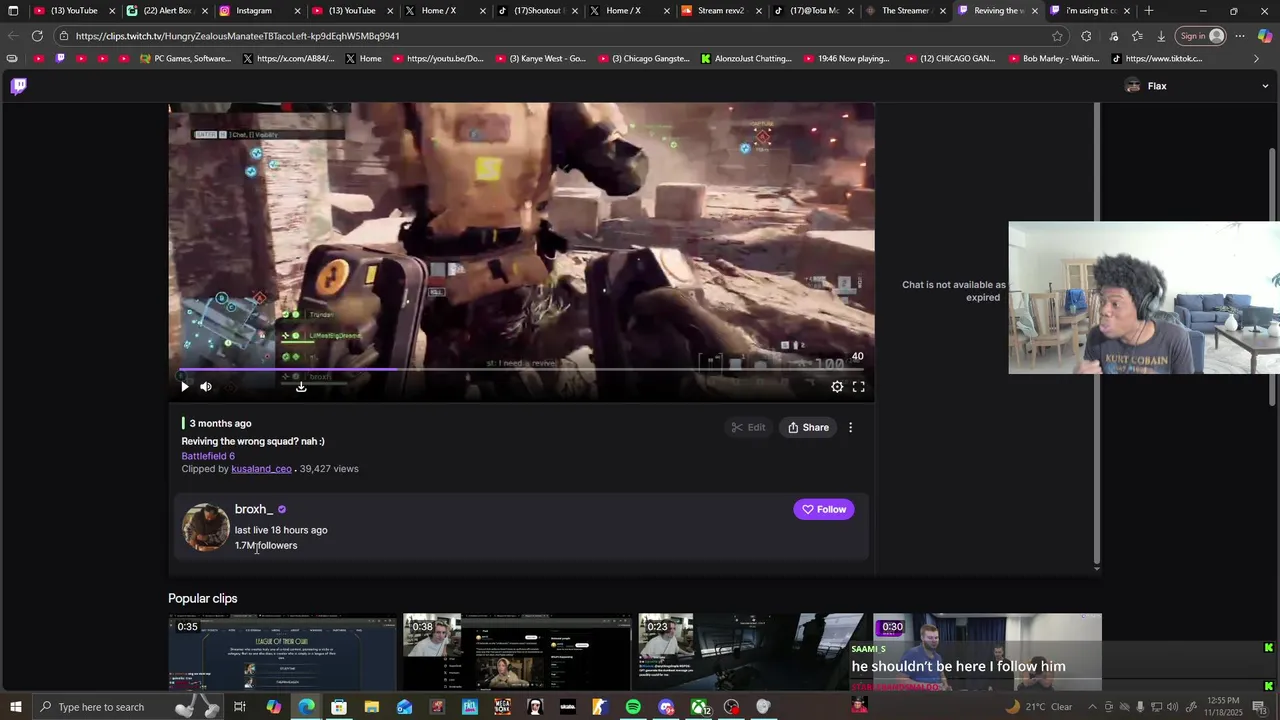Open the broxh_ channel avatar

(206, 527)
